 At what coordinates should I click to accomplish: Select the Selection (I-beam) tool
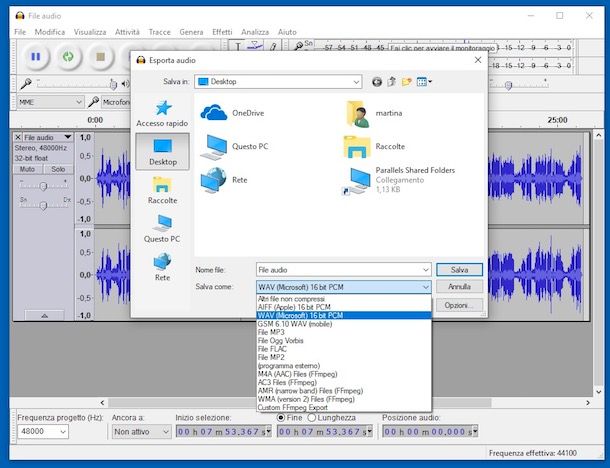coord(237,46)
